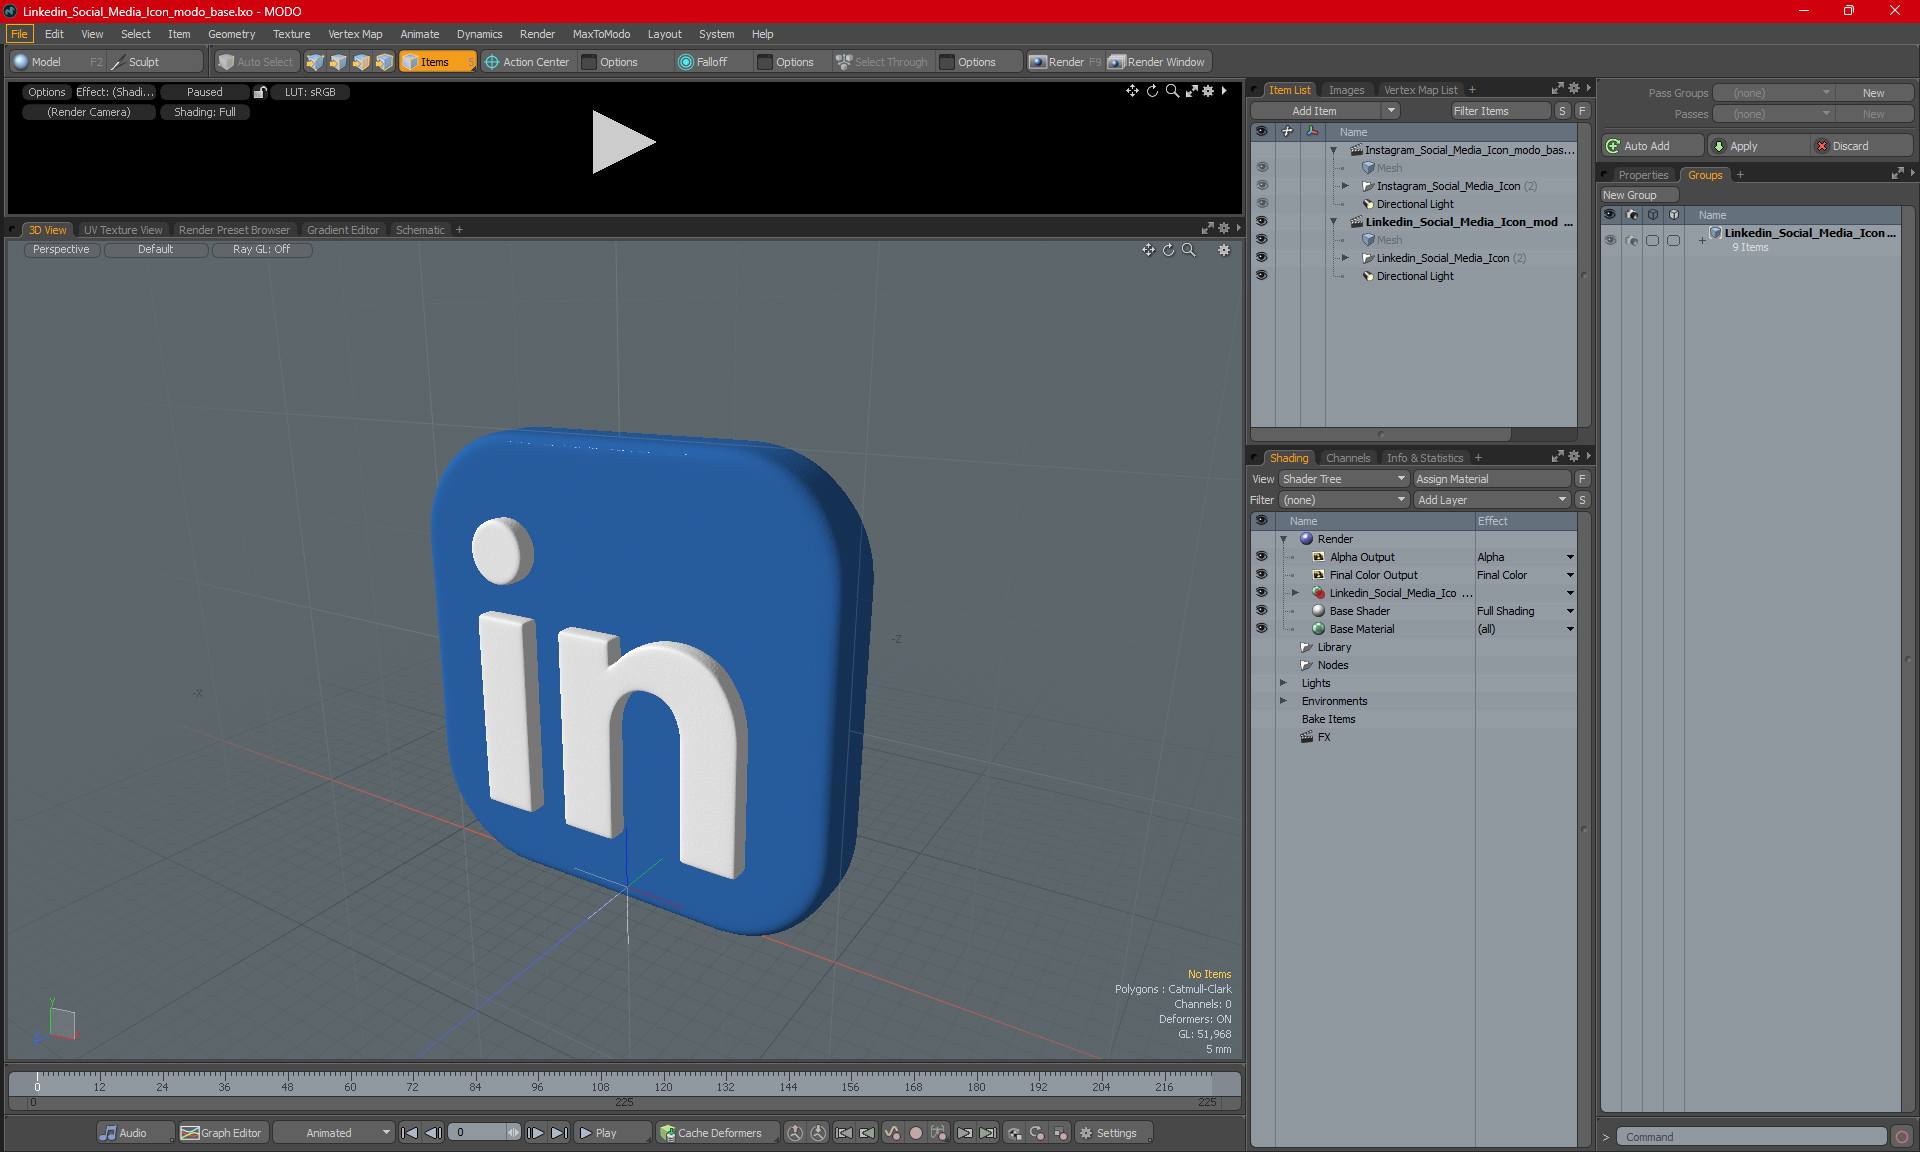
Task: Hide the Alpha Output shader layer
Action: pyautogui.click(x=1261, y=557)
